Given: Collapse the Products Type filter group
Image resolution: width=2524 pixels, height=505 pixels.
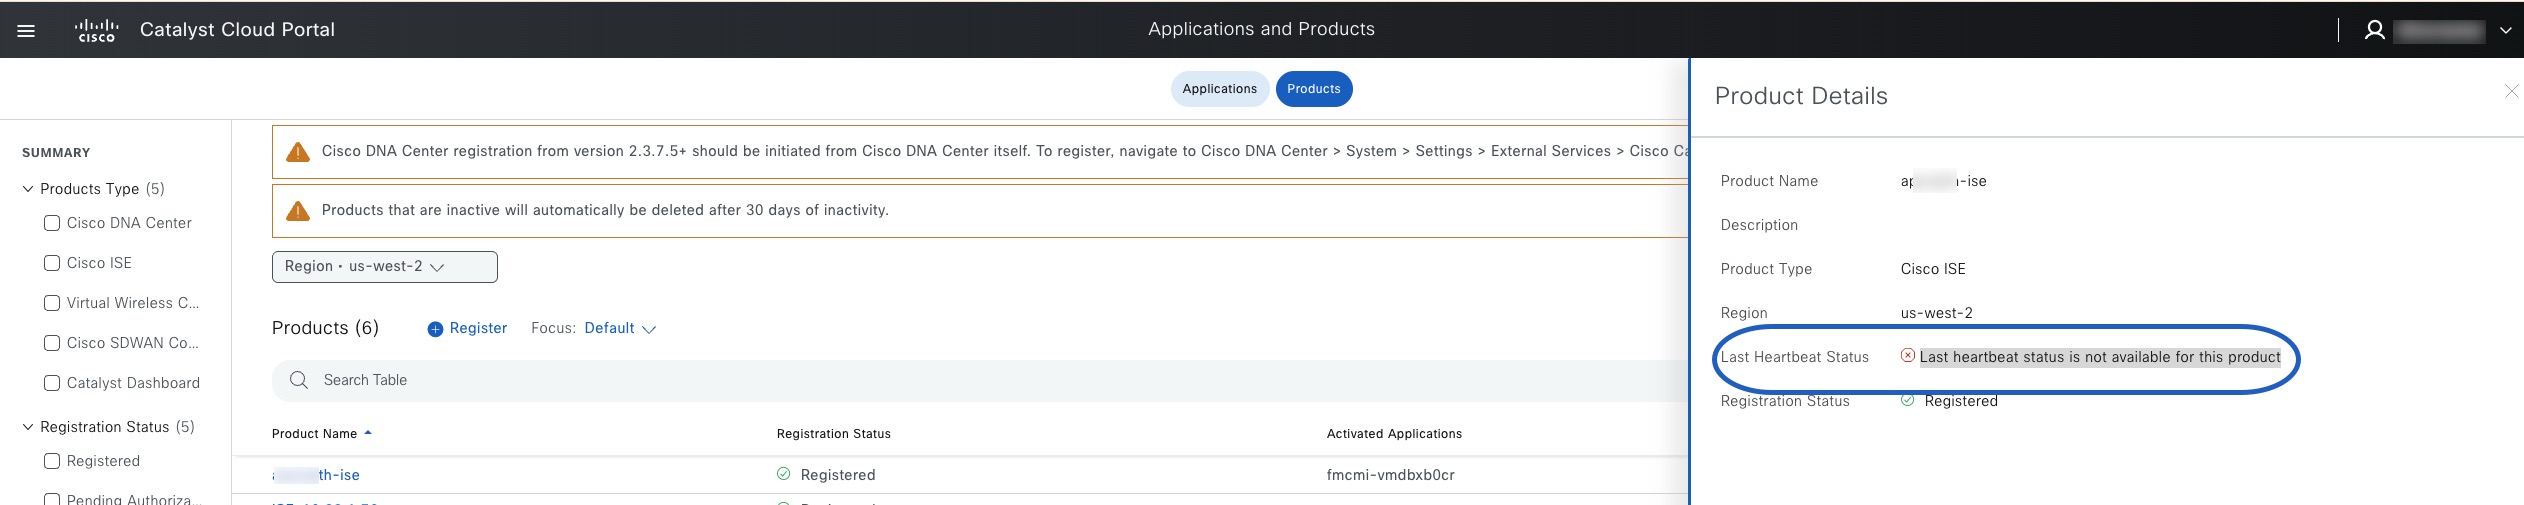Looking at the screenshot, I should [28, 189].
